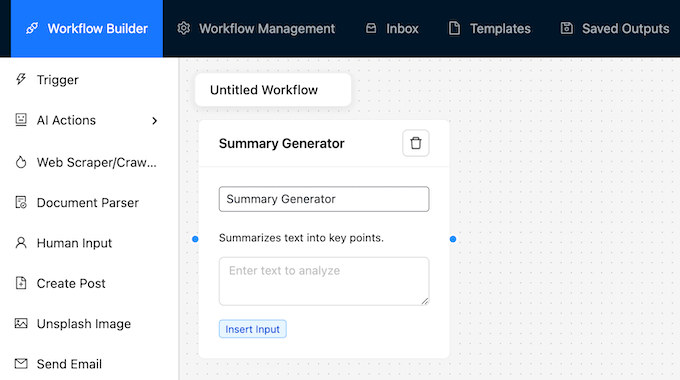Screen dimensions: 680x380
Task: Click the node's left input connector dot
Action: coord(195,239)
